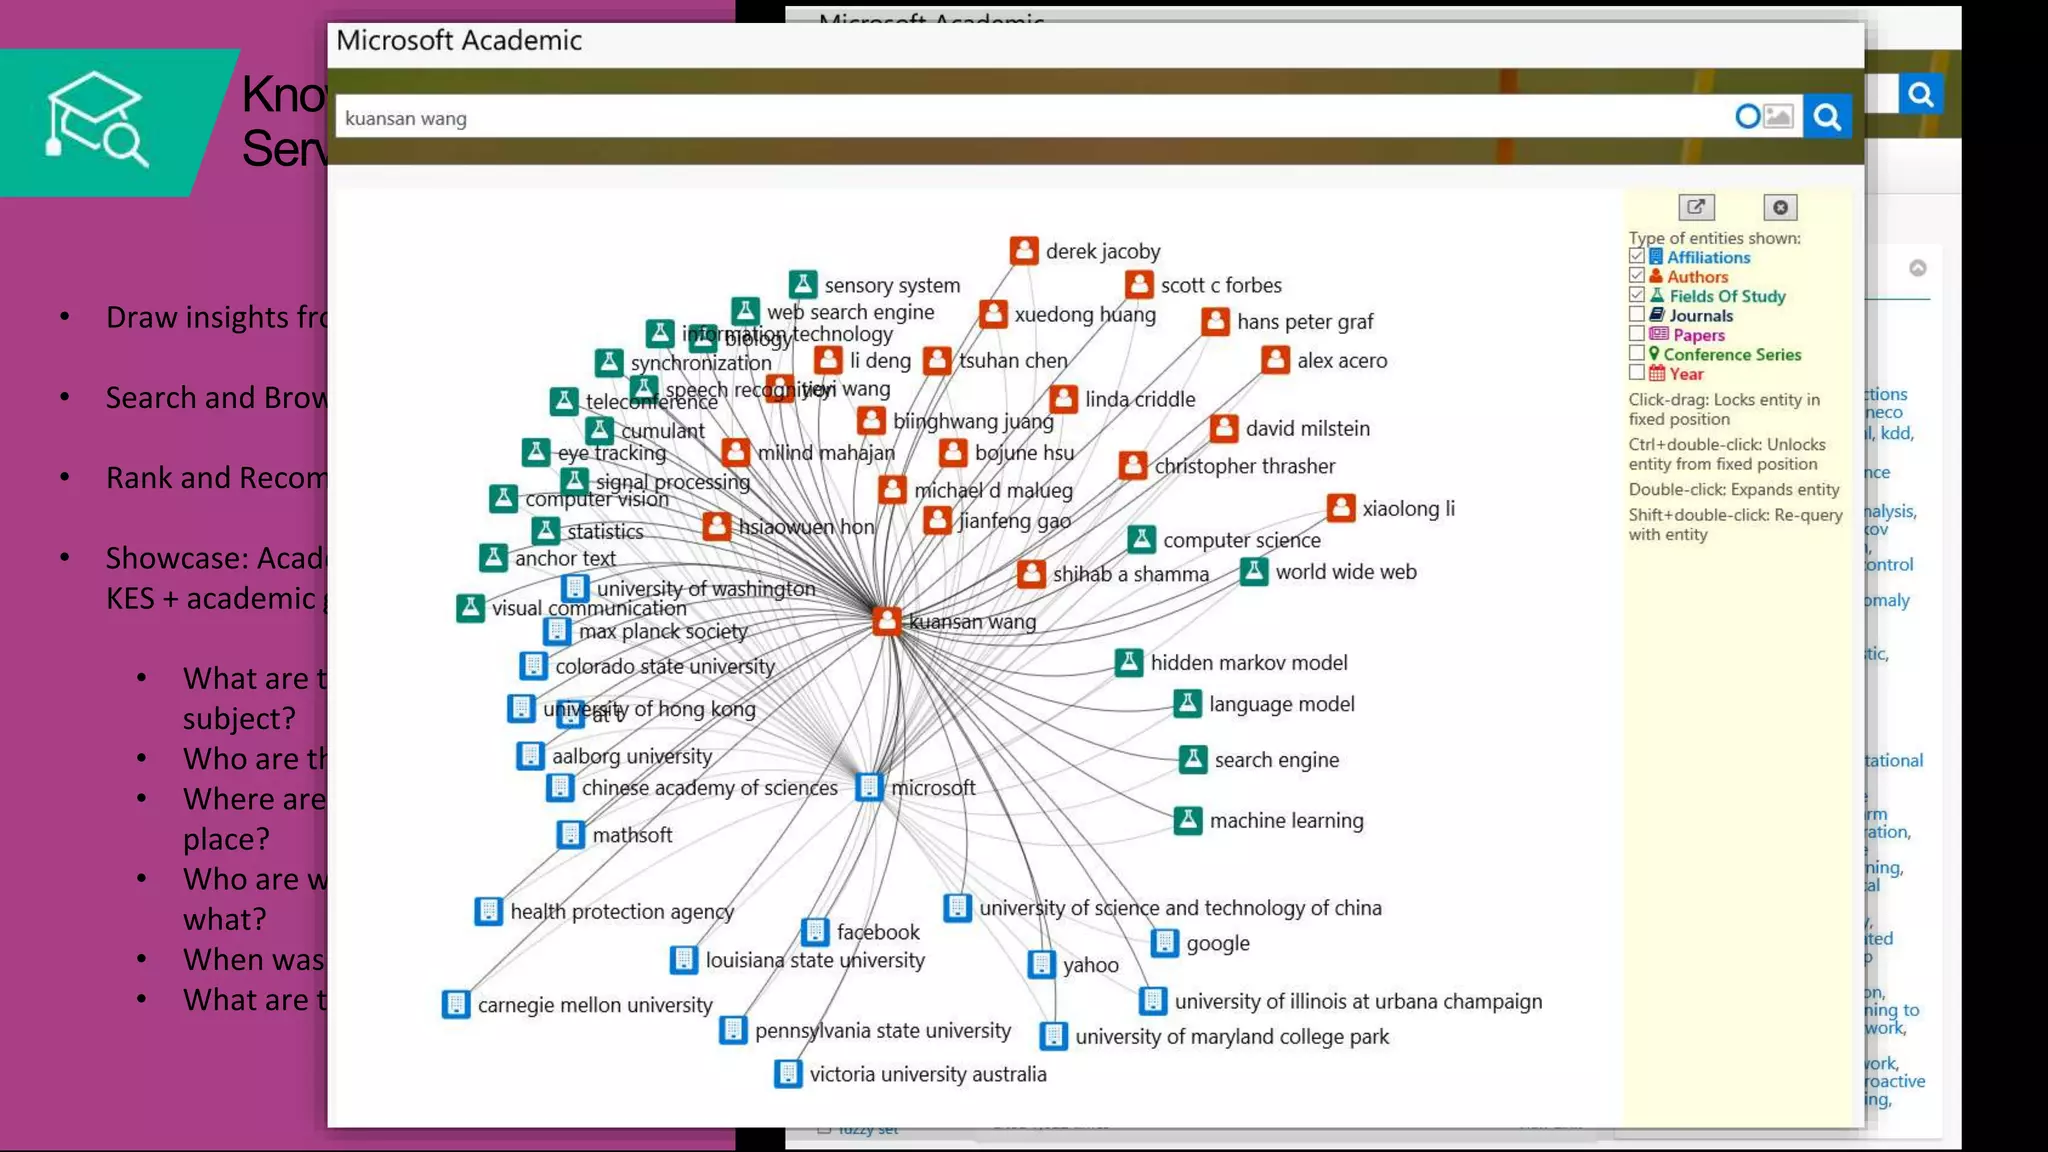This screenshot has width=2048, height=1152.
Task: Click the Microsoft Academic window title
Action: [x=459, y=41]
